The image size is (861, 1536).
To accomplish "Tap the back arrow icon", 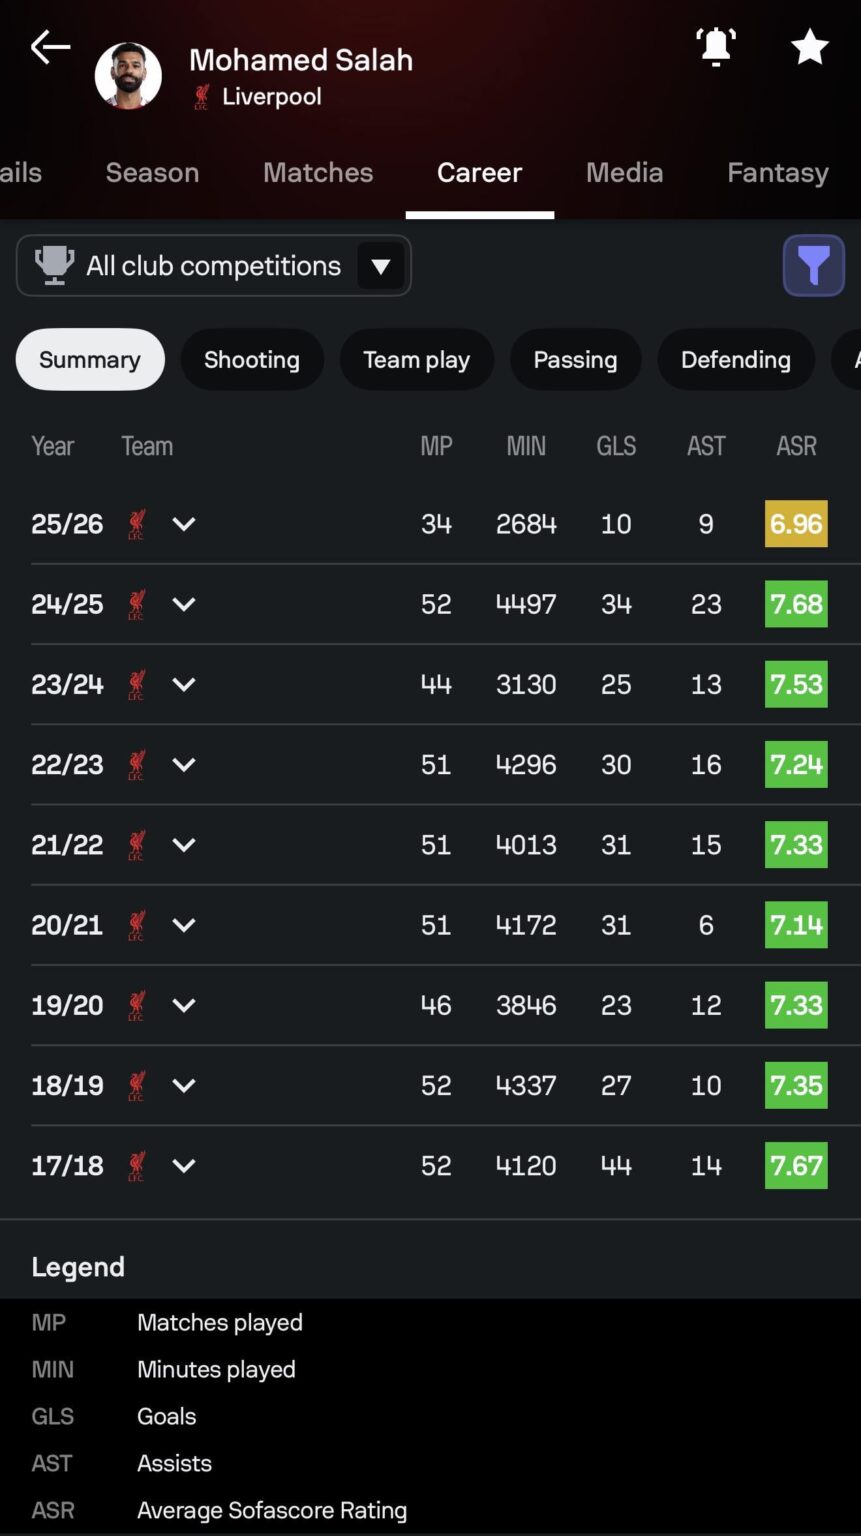I will (50, 47).
